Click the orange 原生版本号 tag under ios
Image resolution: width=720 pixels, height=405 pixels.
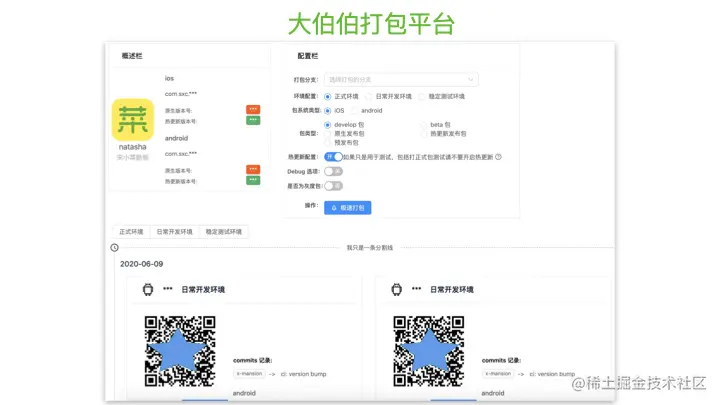(x=253, y=109)
